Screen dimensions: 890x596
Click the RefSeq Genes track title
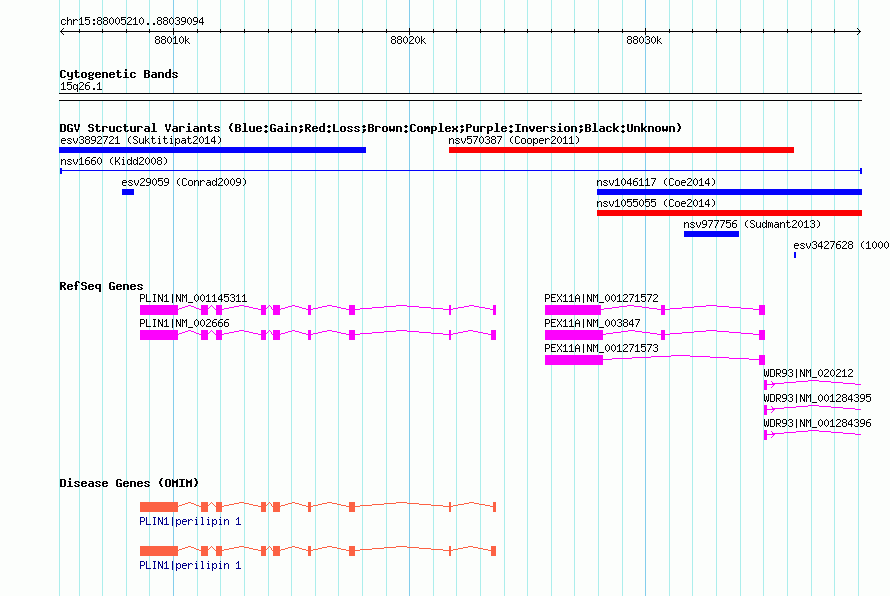click(101, 286)
